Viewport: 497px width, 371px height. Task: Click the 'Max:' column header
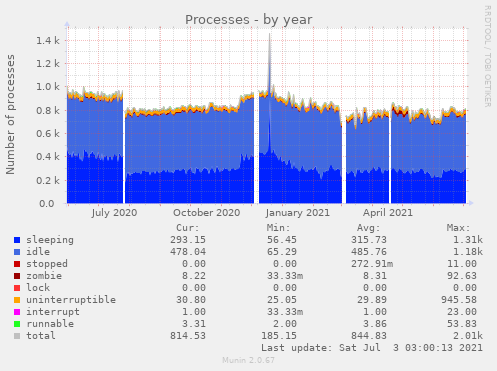458,228
